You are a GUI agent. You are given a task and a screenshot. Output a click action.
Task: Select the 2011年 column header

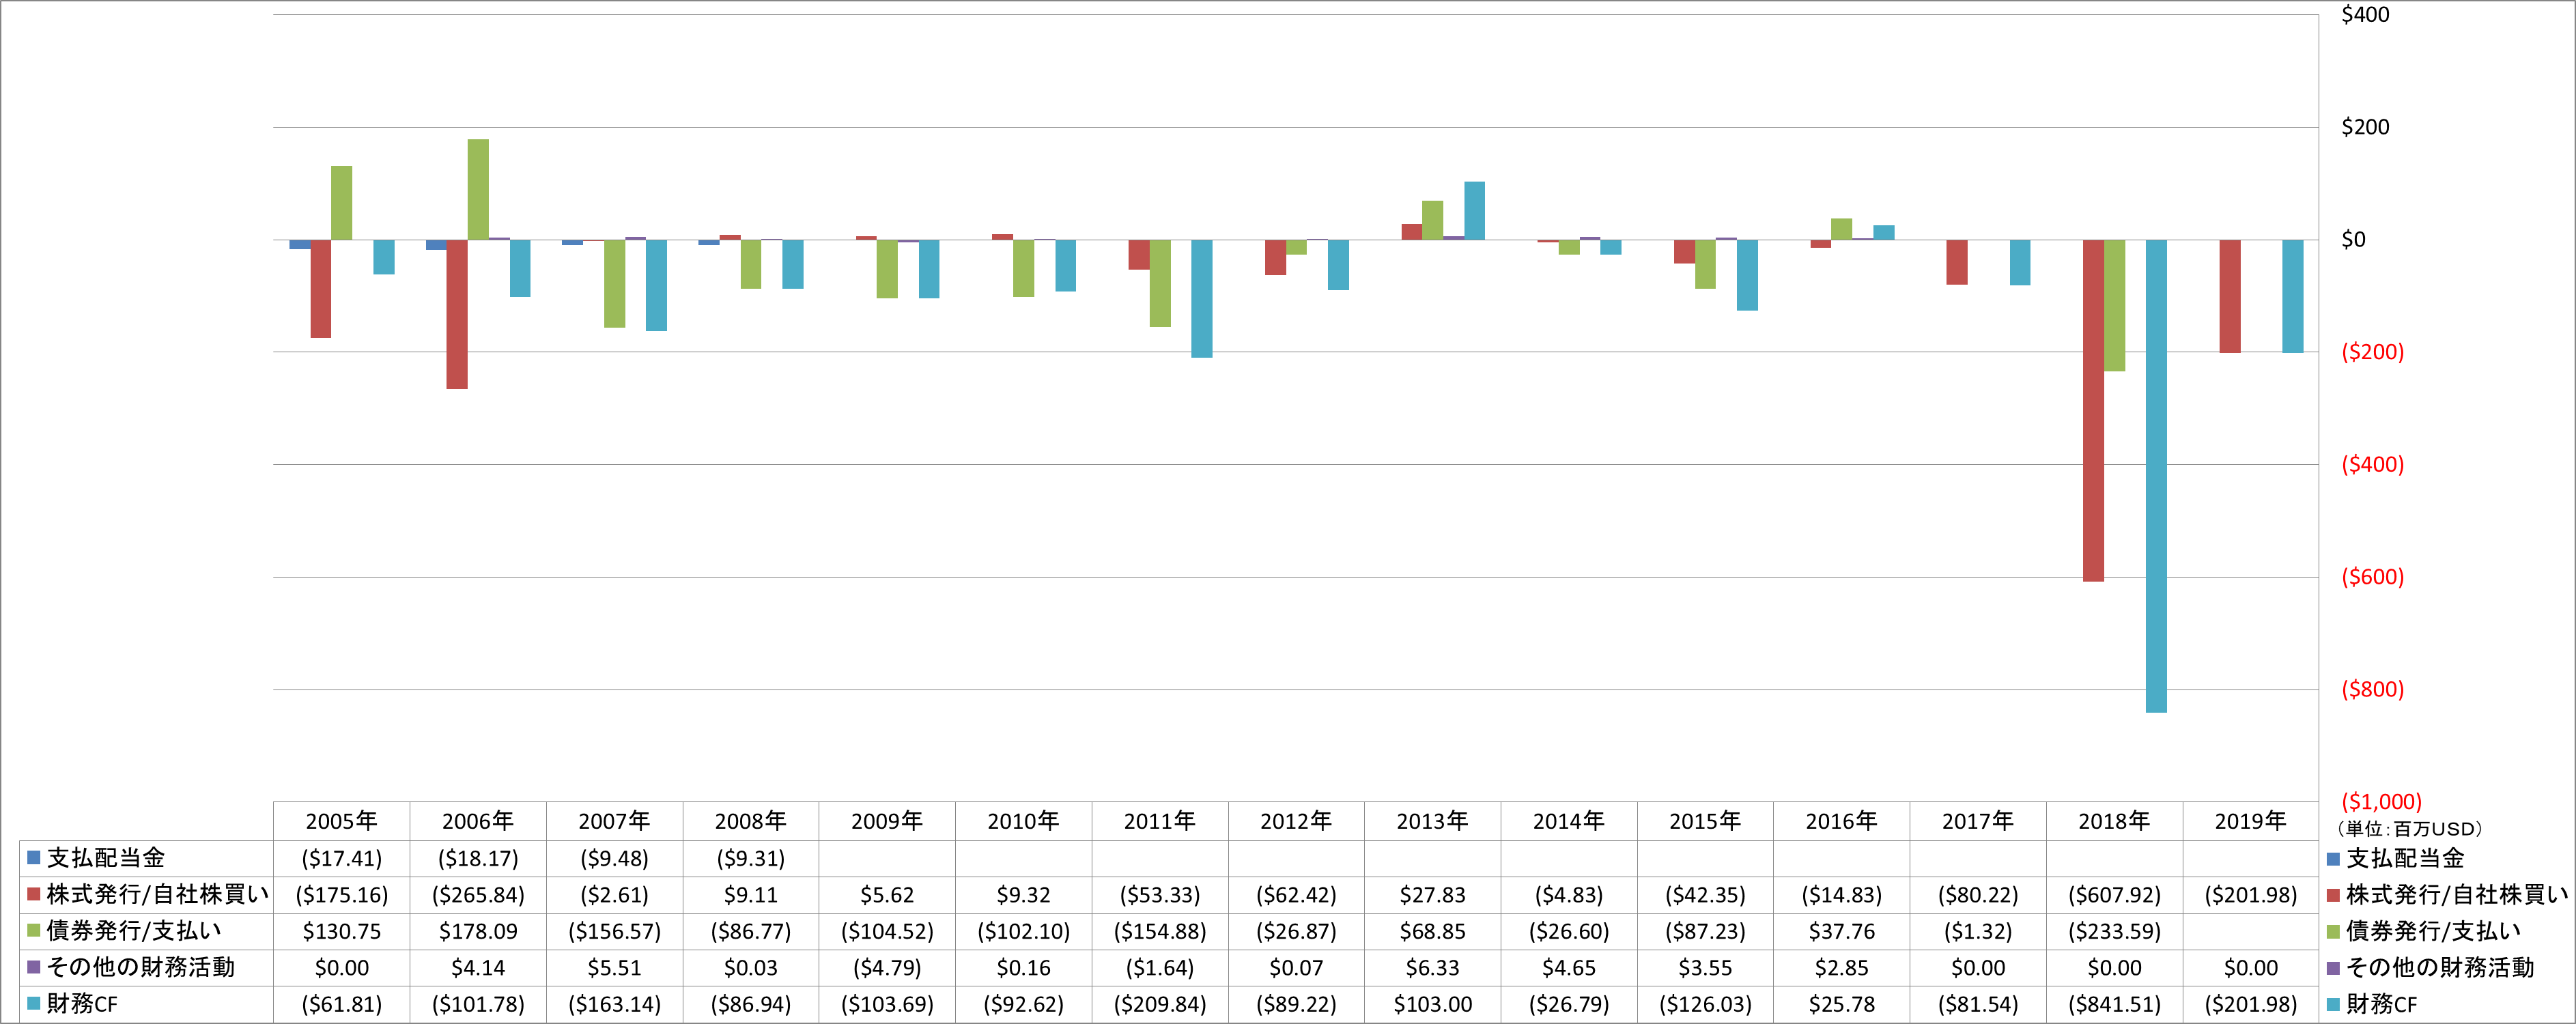pos(1160,821)
